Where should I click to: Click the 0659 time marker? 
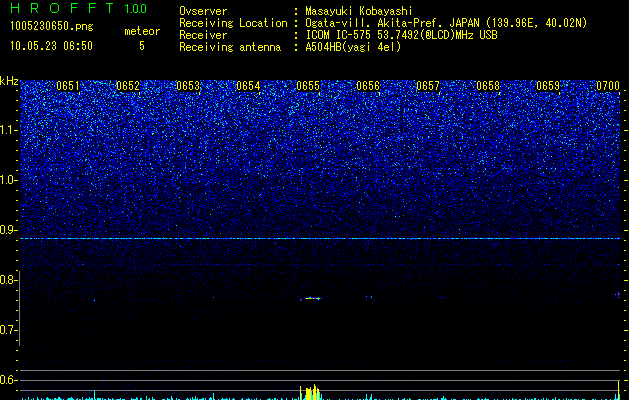(548, 86)
